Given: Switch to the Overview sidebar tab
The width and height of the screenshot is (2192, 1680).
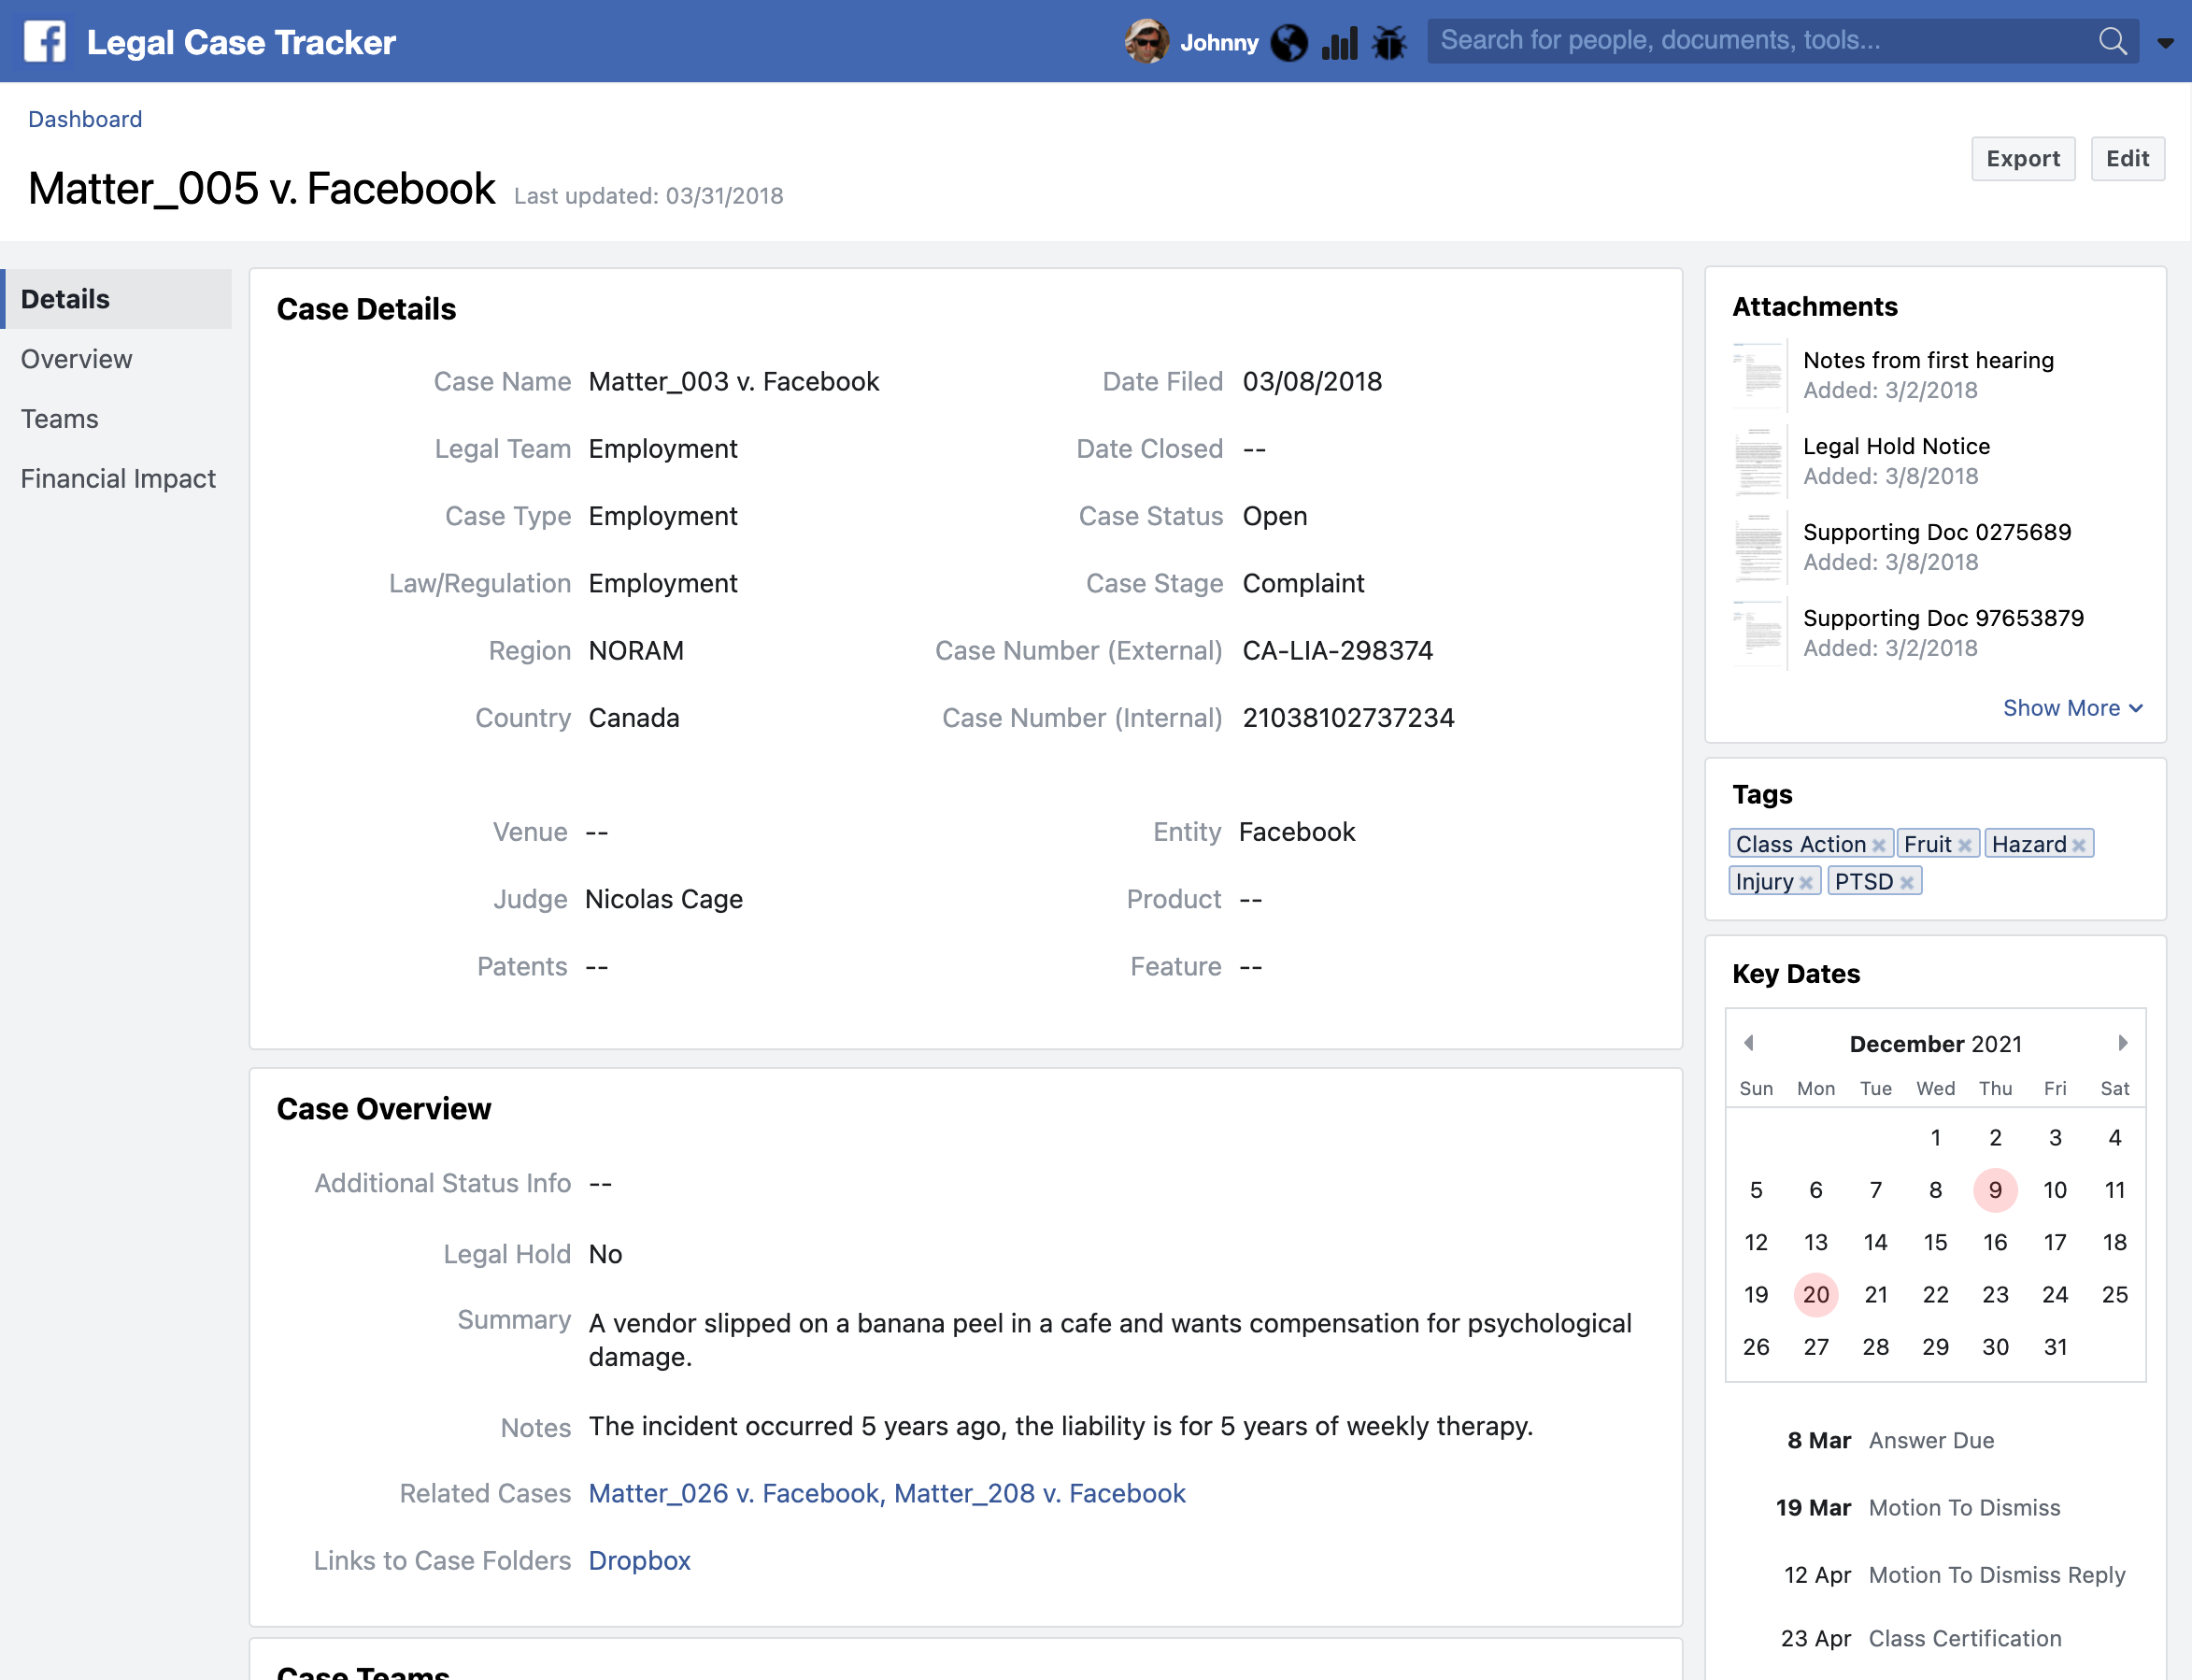Looking at the screenshot, I should tap(76, 359).
